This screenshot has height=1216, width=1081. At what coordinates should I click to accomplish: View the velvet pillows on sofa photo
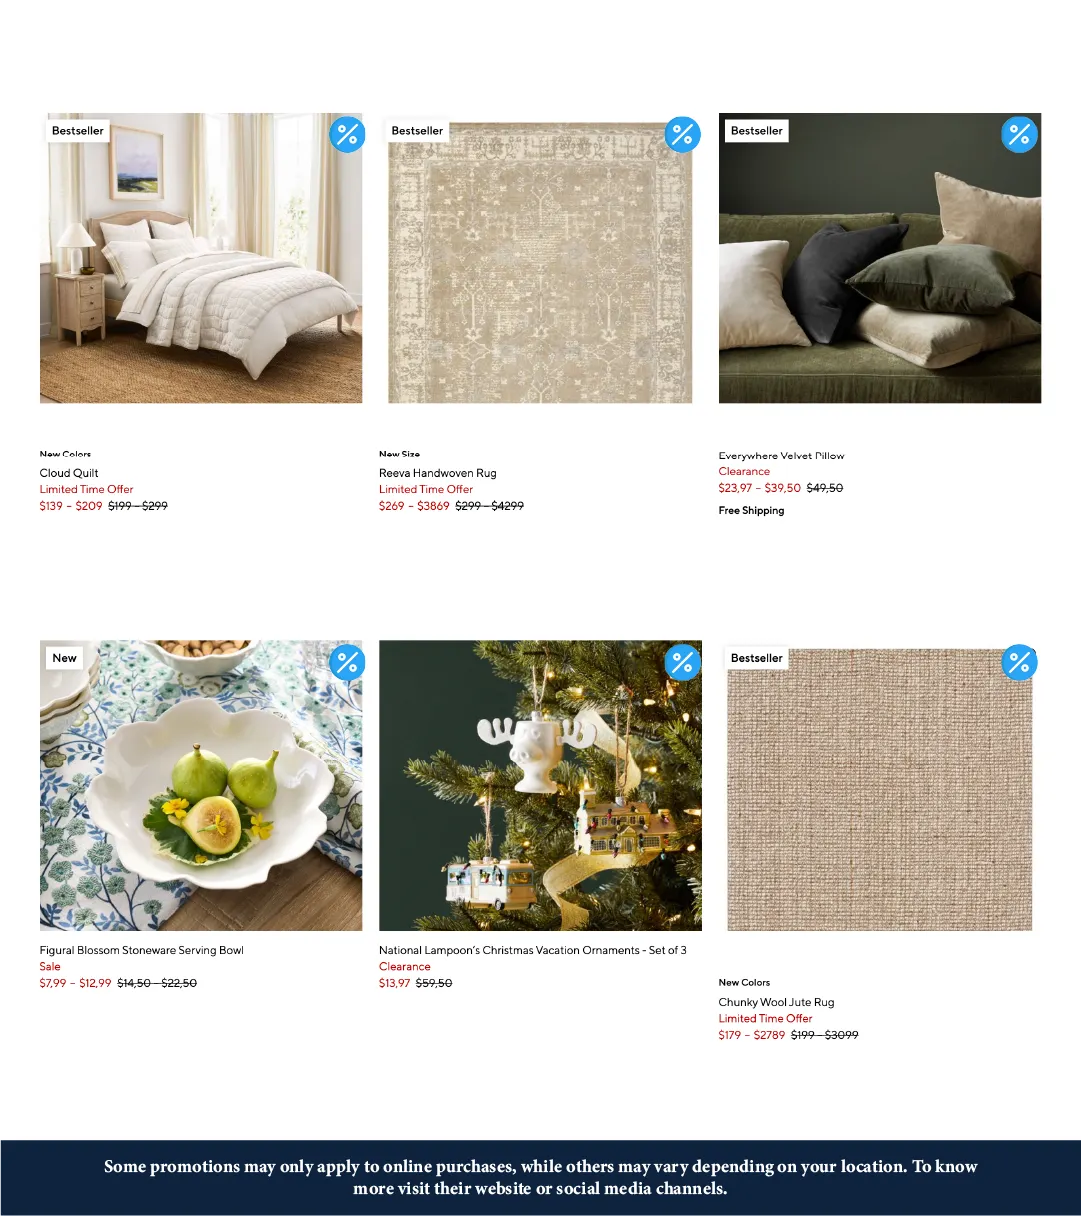(x=880, y=258)
